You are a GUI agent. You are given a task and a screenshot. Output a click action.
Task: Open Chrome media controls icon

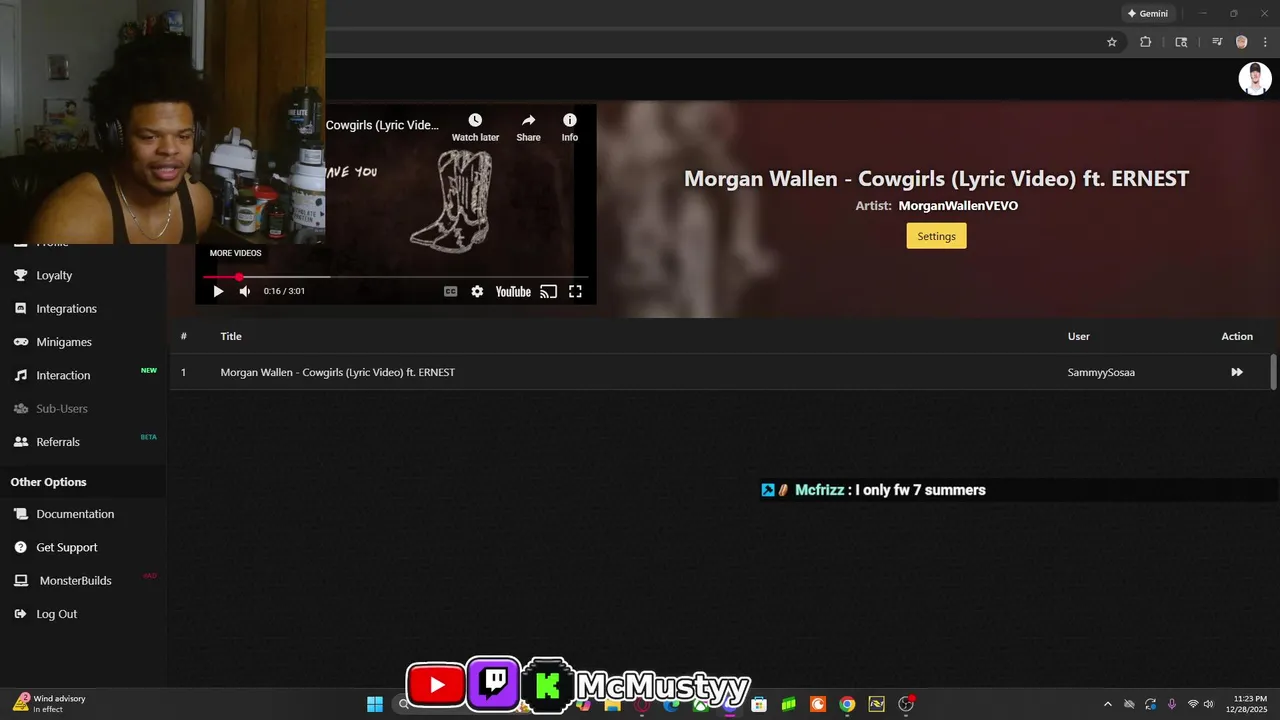point(1217,42)
